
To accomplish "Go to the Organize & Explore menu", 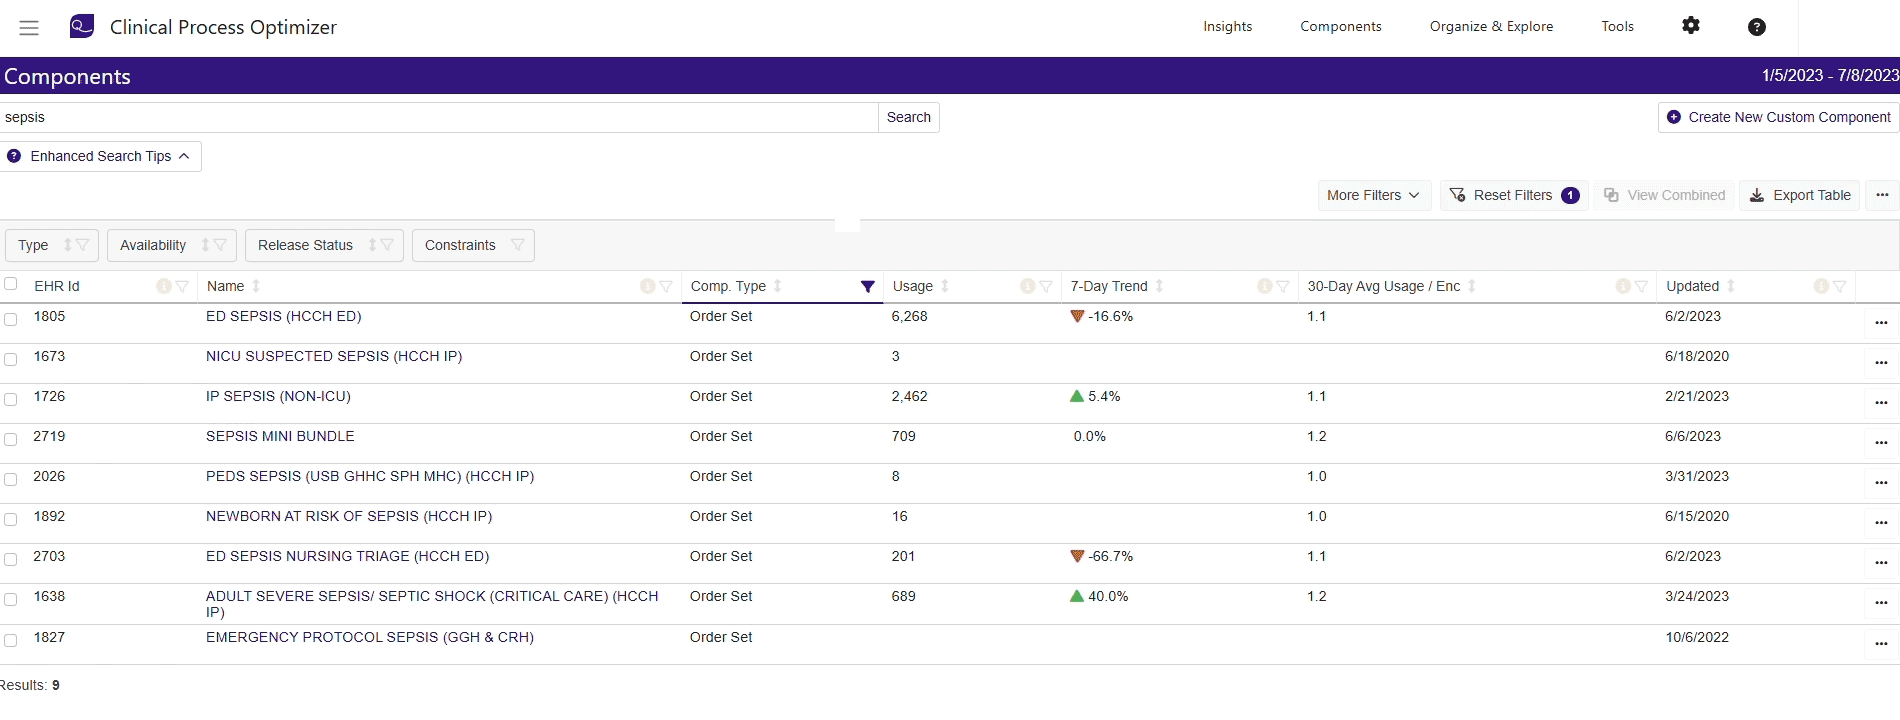I will coord(1490,27).
